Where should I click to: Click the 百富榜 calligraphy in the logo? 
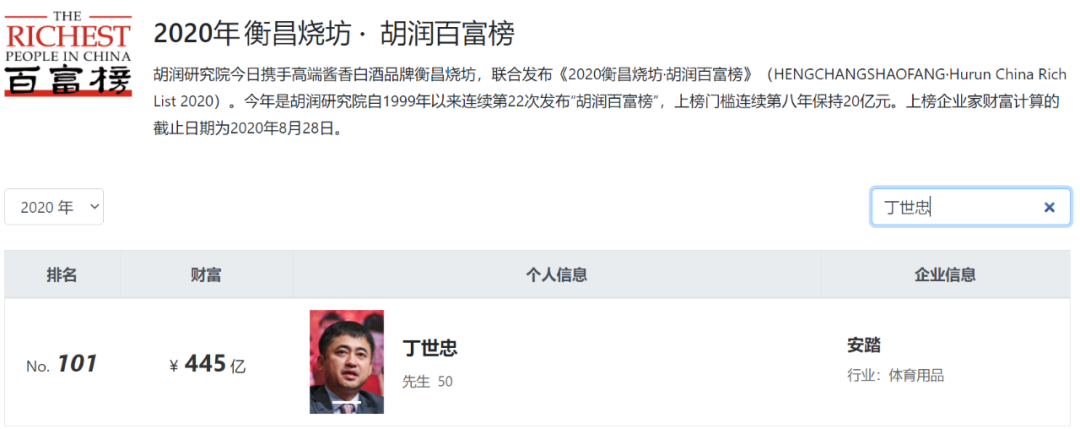(68, 80)
